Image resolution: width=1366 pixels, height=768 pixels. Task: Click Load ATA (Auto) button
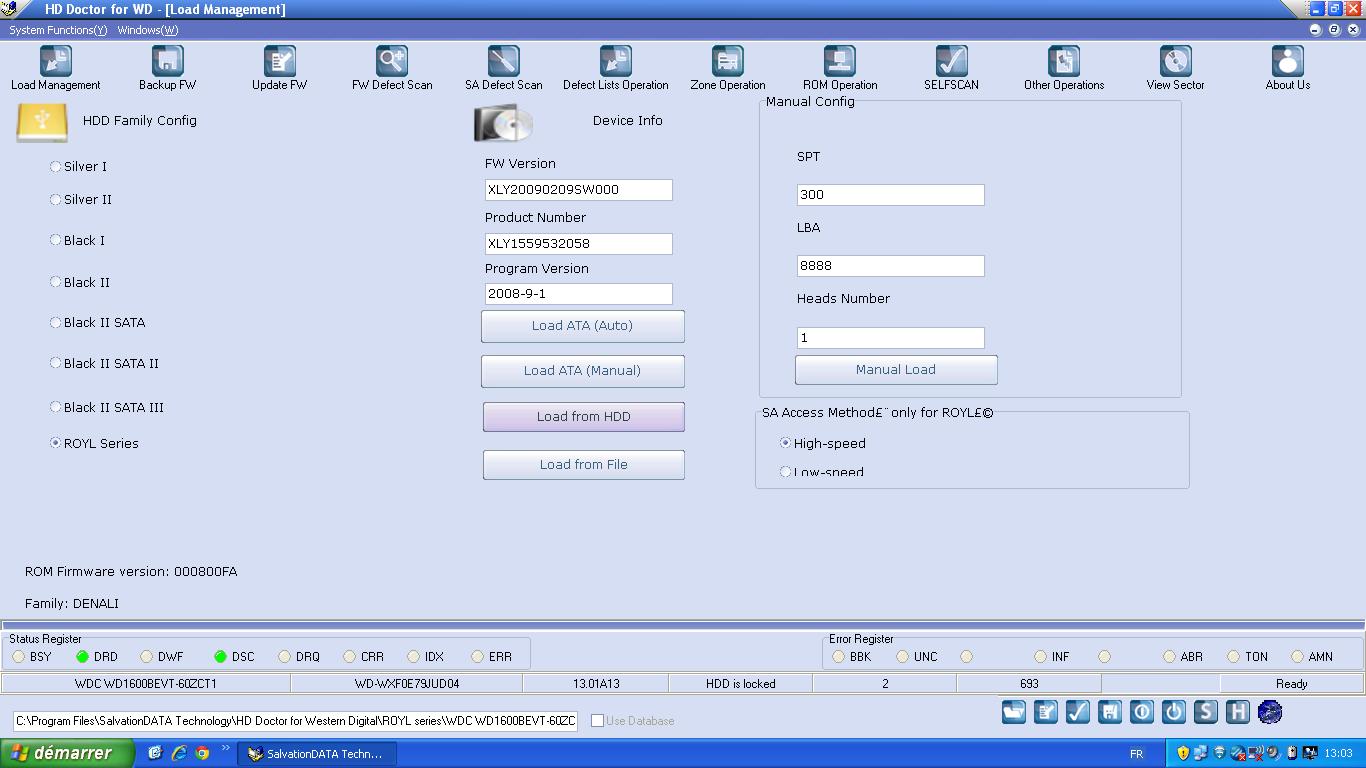[x=583, y=326]
